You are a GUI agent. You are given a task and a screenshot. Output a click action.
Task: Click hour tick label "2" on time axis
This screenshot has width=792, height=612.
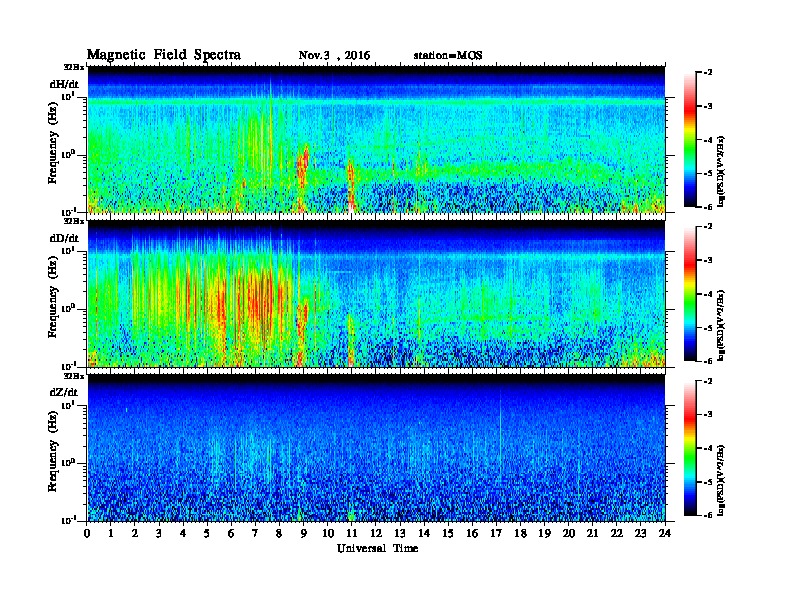point(135,534)
